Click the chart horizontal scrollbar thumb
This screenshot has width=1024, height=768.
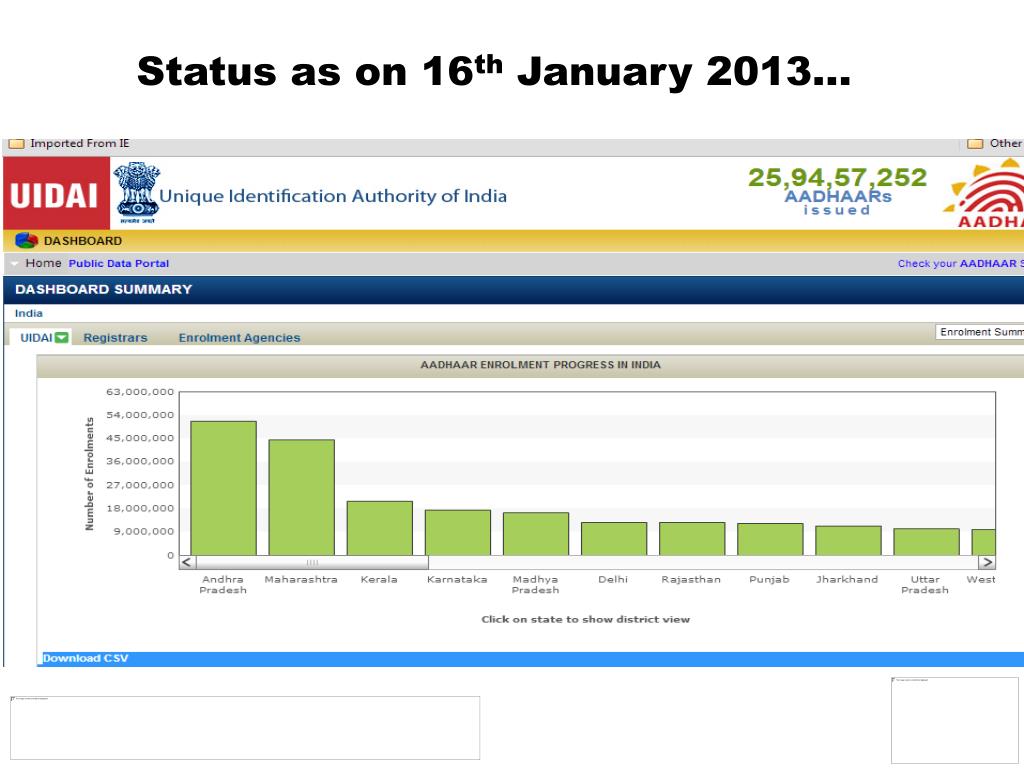point(312,562)
